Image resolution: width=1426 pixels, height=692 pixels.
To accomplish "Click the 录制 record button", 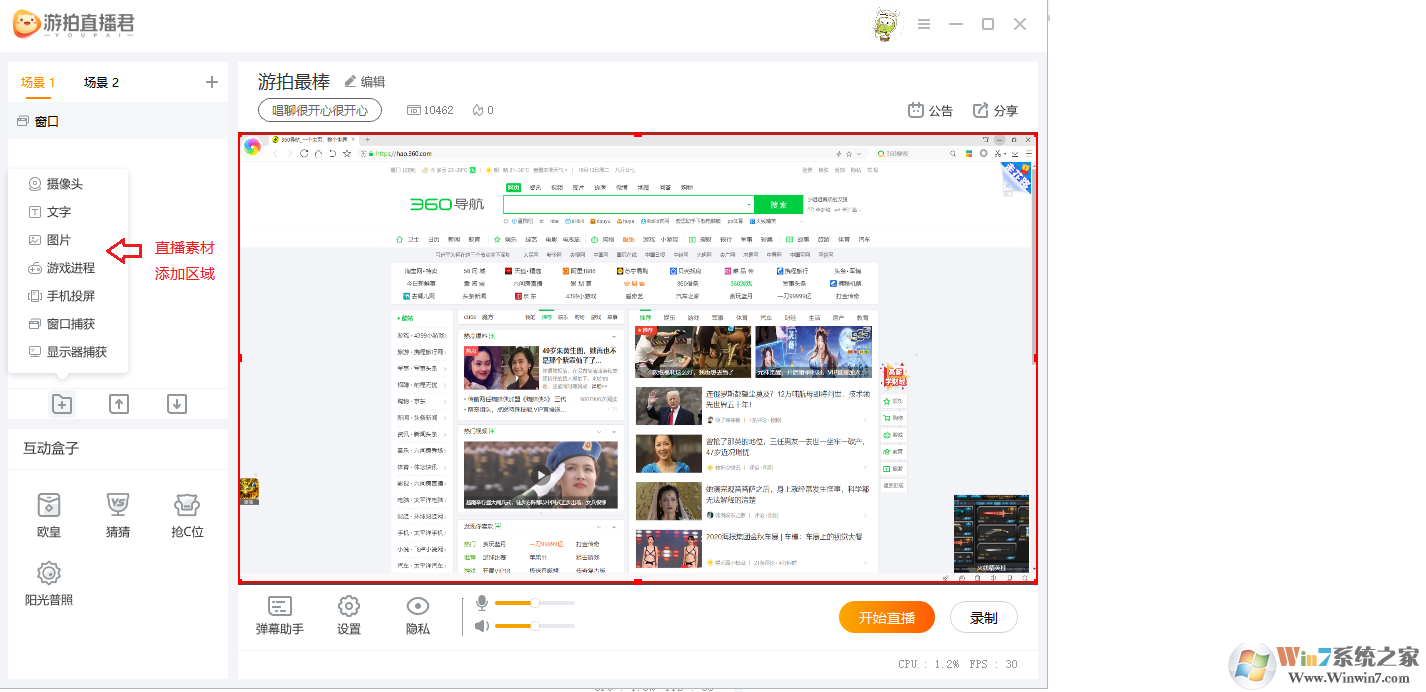I will click(984, 618).
